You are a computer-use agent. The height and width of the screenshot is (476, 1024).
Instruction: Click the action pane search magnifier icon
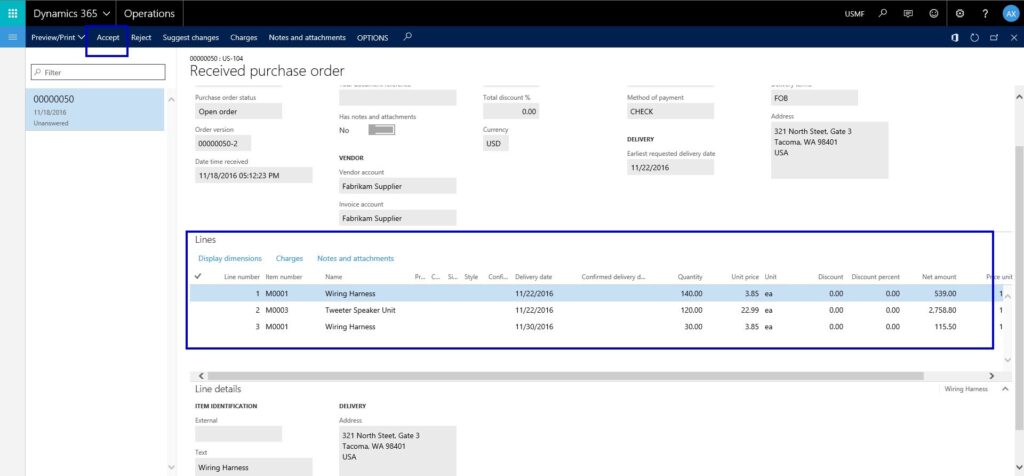[x=408, y=37]
